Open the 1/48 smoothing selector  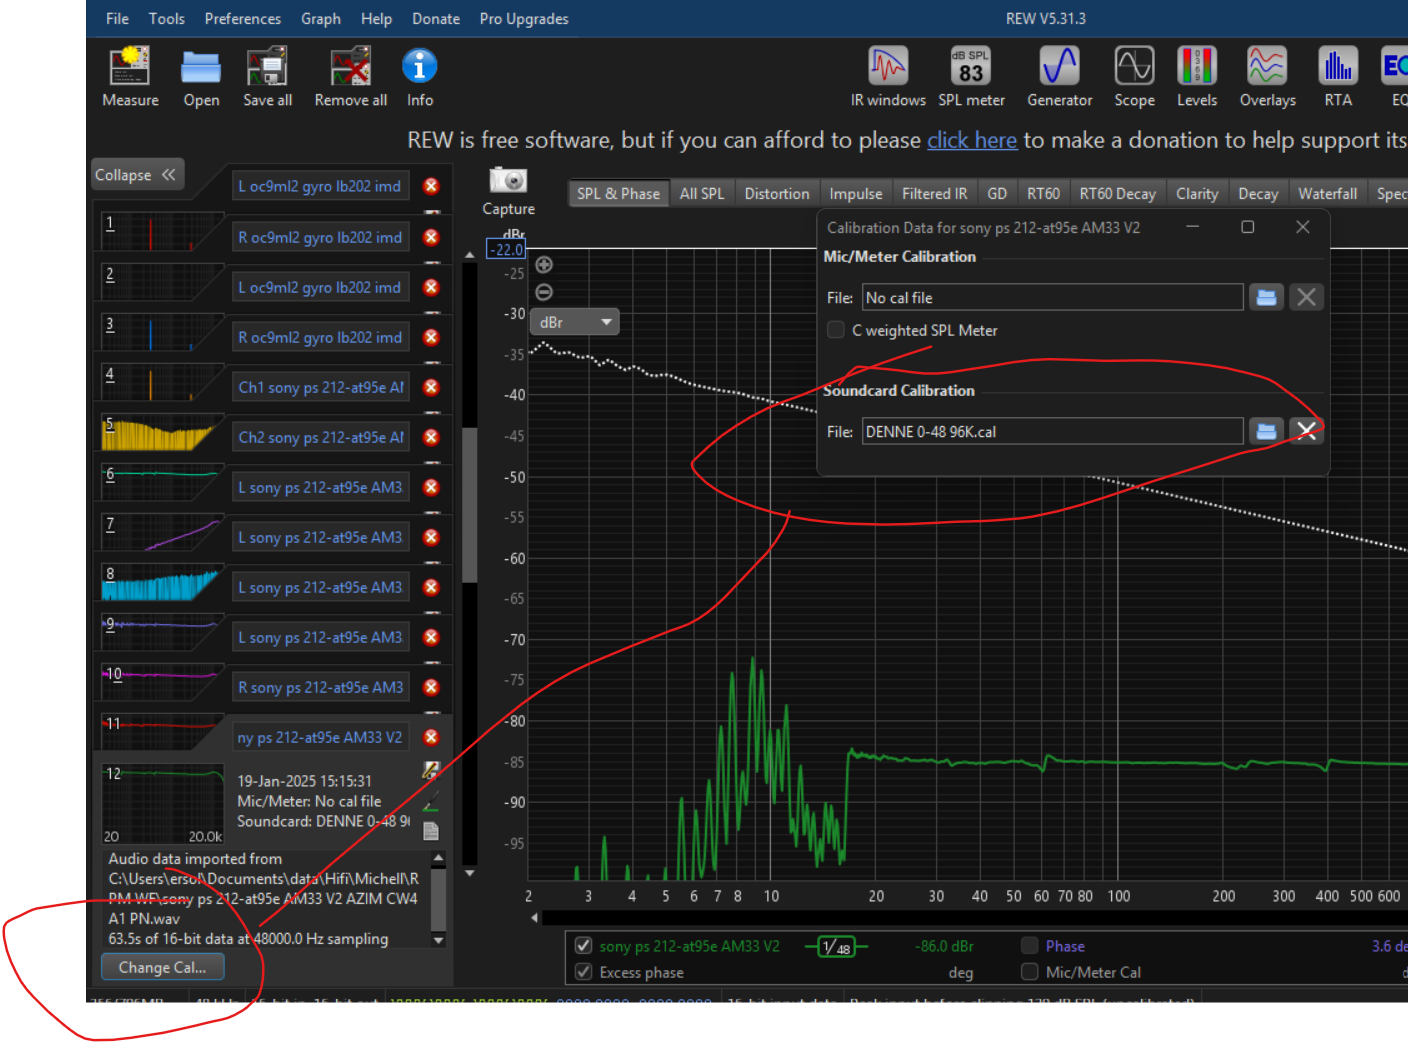click(836, 946)
